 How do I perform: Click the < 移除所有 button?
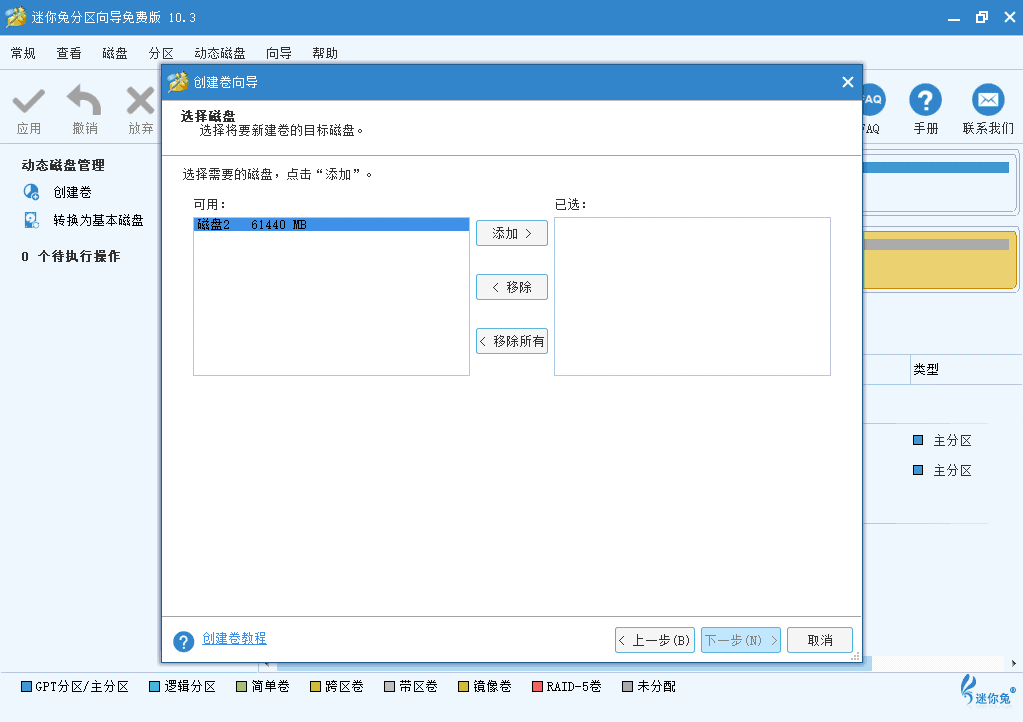point(512,341)
